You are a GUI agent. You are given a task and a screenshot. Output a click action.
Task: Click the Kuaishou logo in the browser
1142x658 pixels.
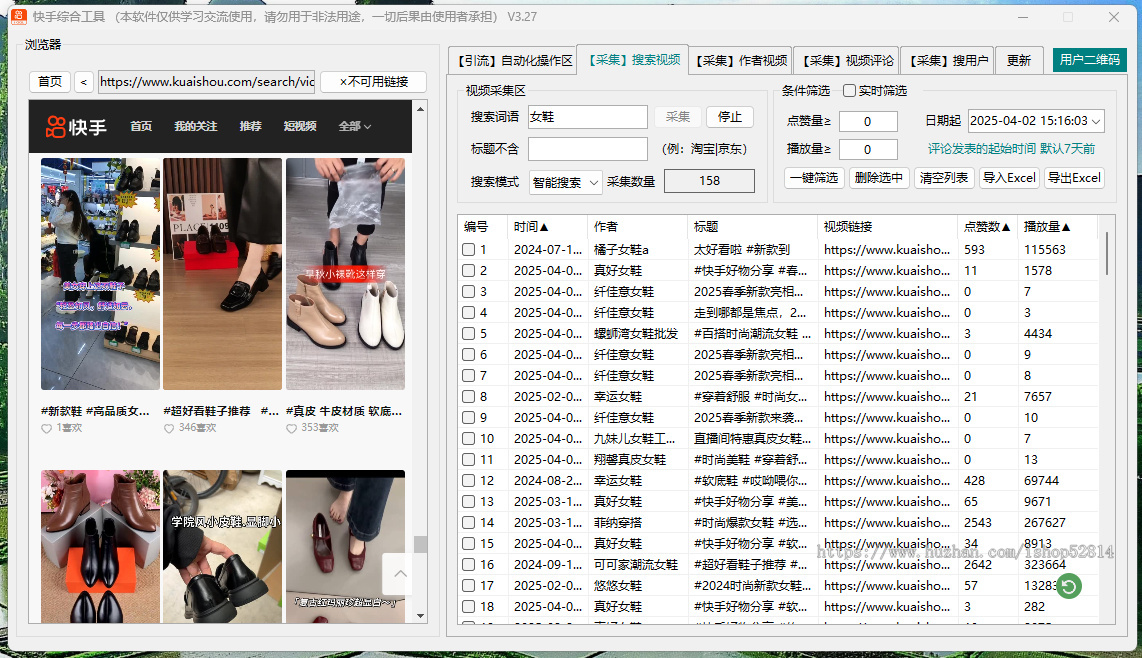(76, 127)
